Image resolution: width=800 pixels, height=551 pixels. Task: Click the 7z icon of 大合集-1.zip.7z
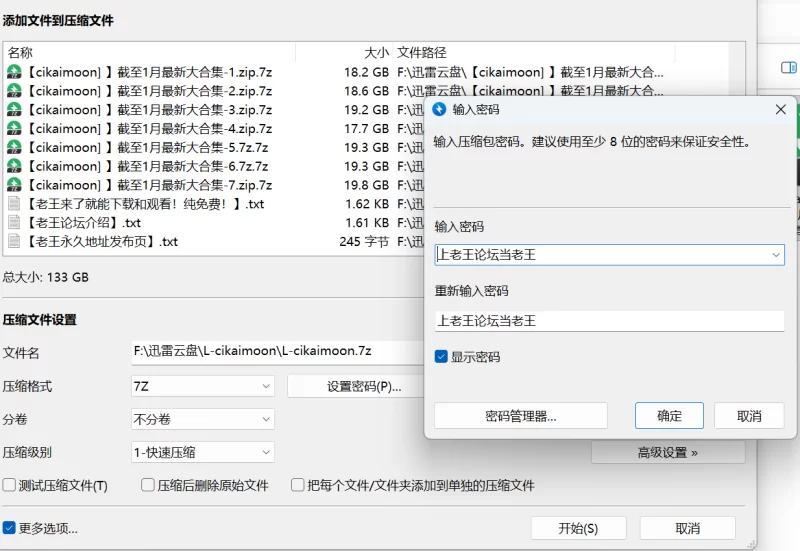tap(14, 72)
